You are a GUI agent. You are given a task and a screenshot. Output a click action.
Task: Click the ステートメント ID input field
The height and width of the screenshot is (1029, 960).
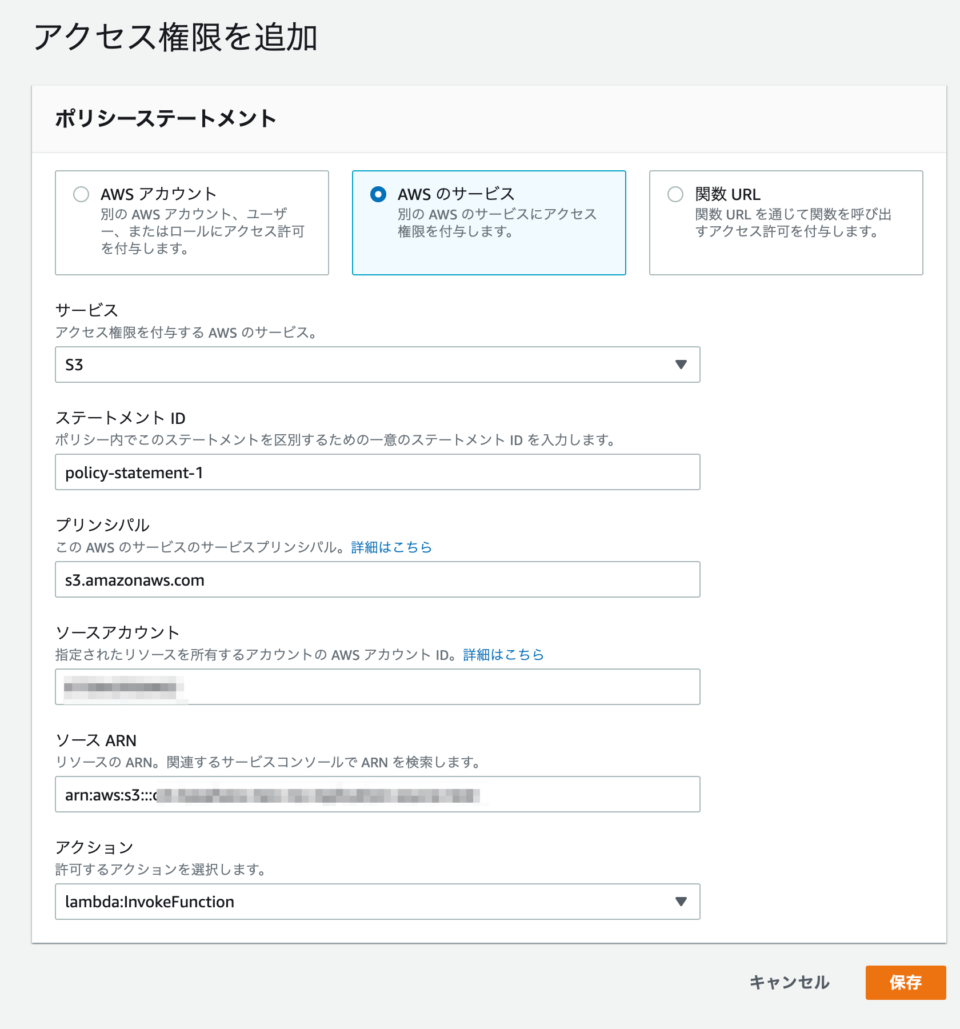point(377,472)
